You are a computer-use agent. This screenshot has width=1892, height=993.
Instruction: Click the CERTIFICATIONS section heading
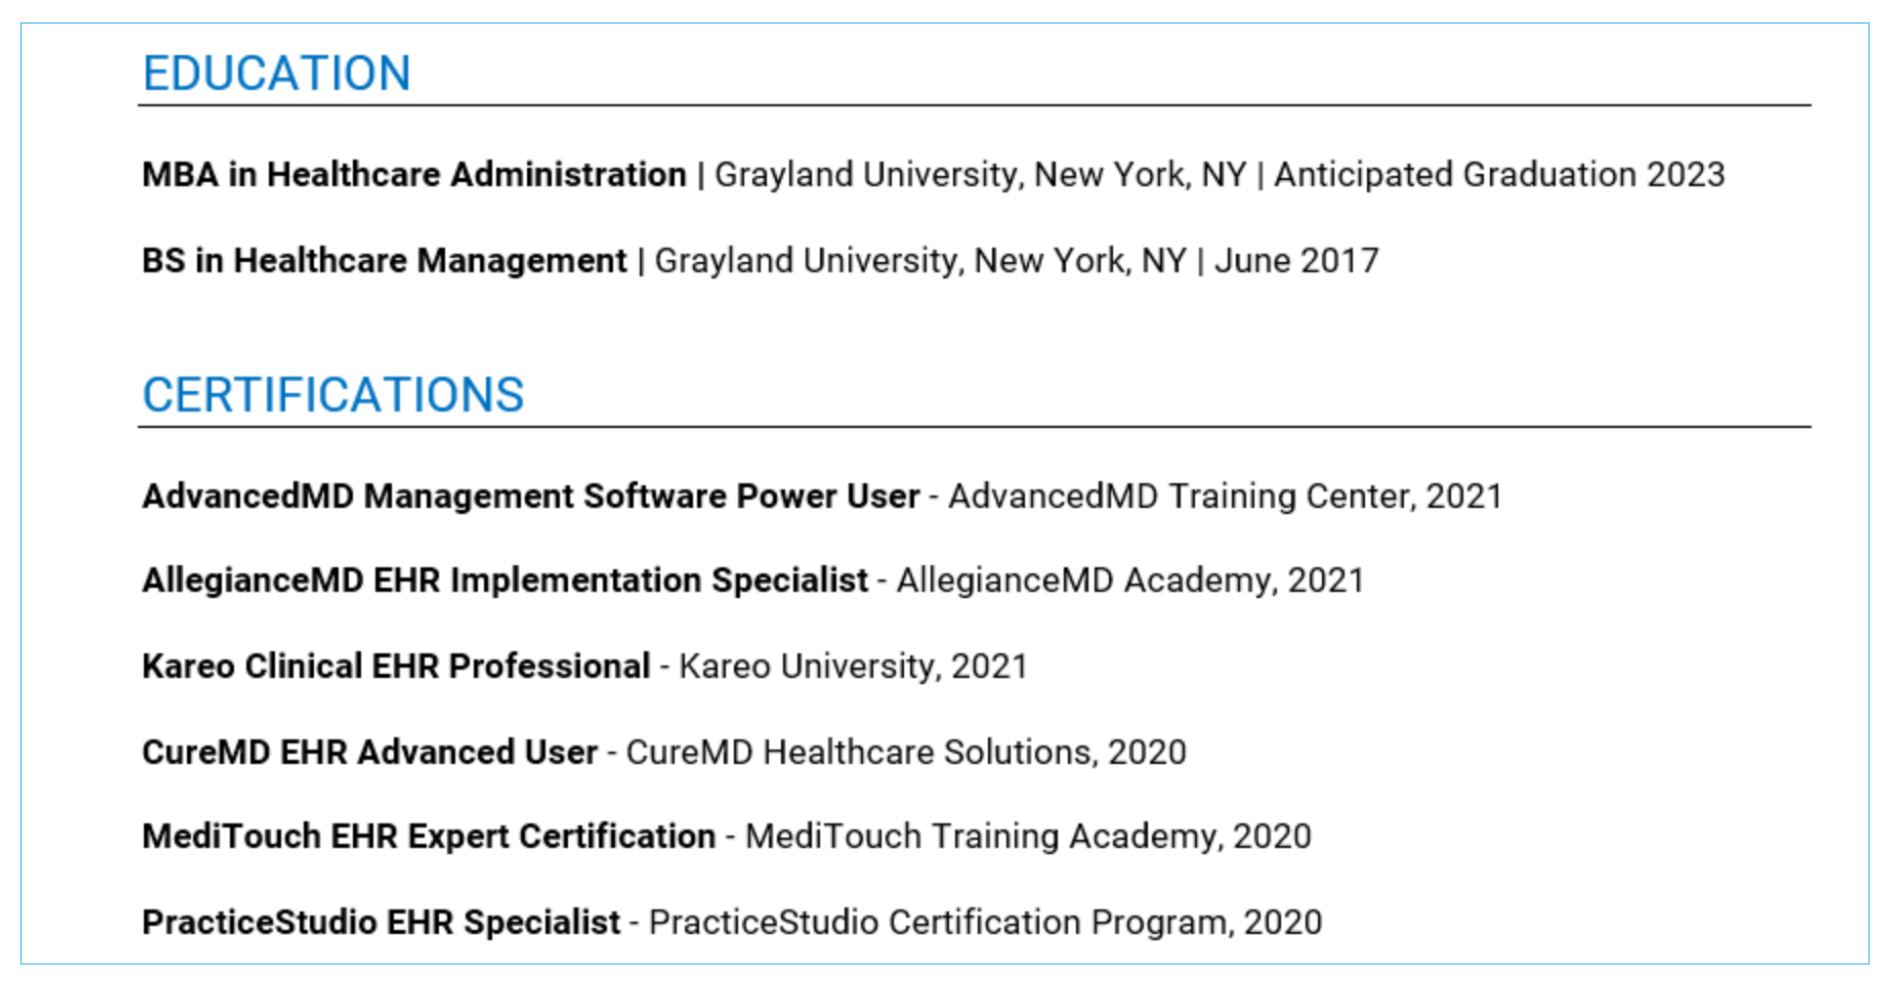click(x=333, y=395)
